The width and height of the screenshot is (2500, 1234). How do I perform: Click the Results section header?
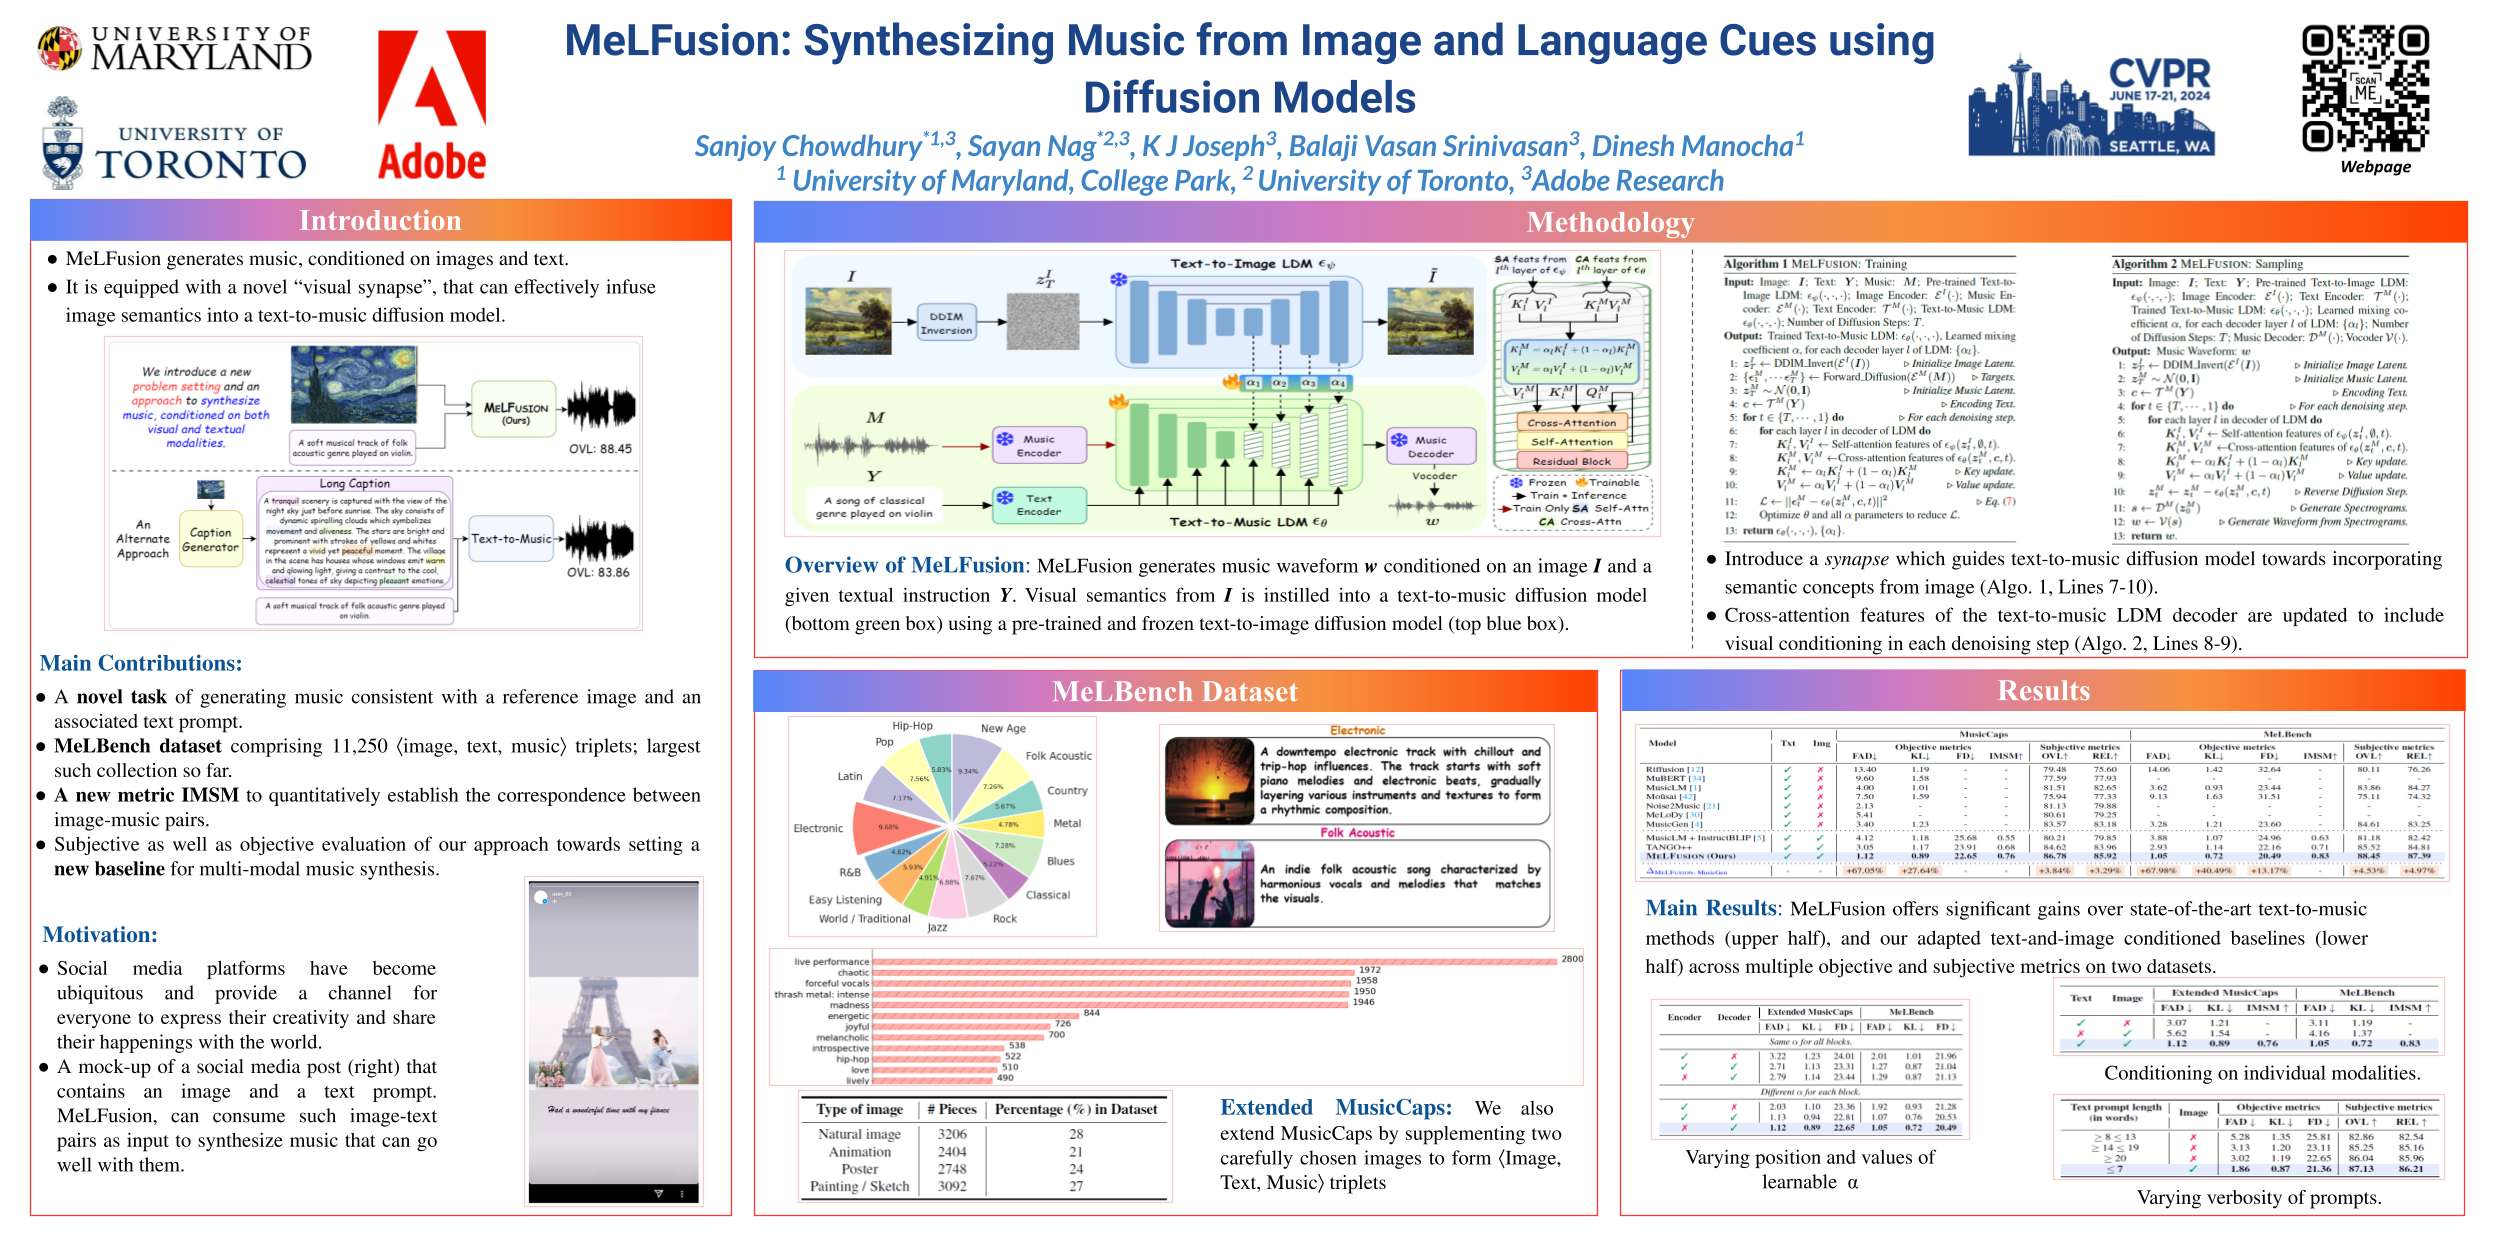[2043, 690]
